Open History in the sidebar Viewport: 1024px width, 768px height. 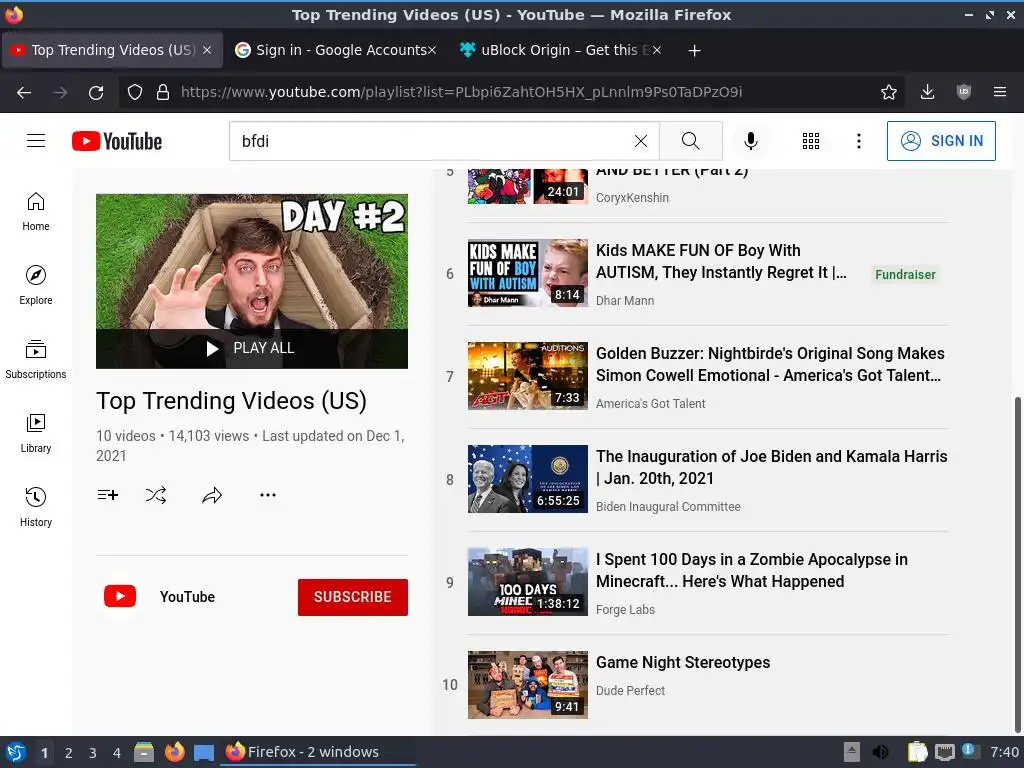36,507
